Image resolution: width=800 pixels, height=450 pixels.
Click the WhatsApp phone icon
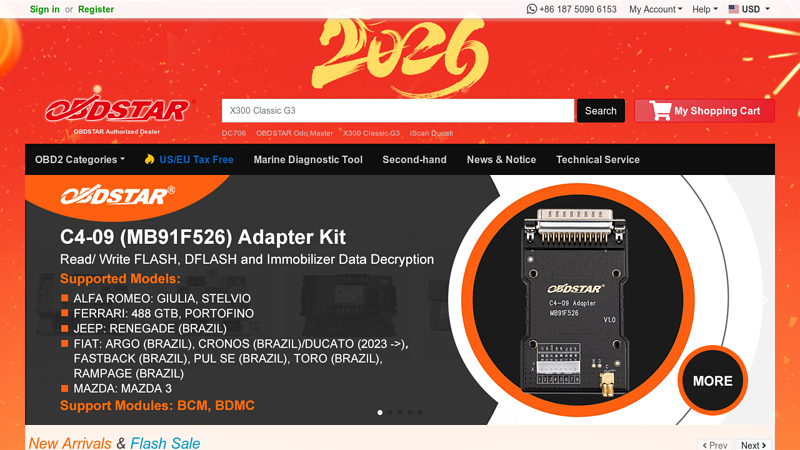click(532, 9)
